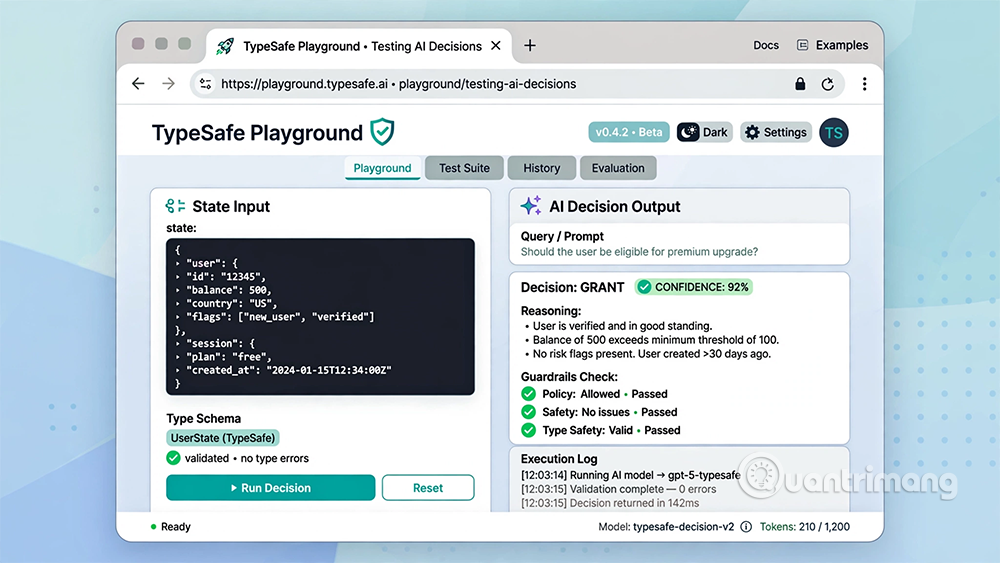1000x563 pixels.
Task: Collapse the "session" object line
Action: click(178, 343)
